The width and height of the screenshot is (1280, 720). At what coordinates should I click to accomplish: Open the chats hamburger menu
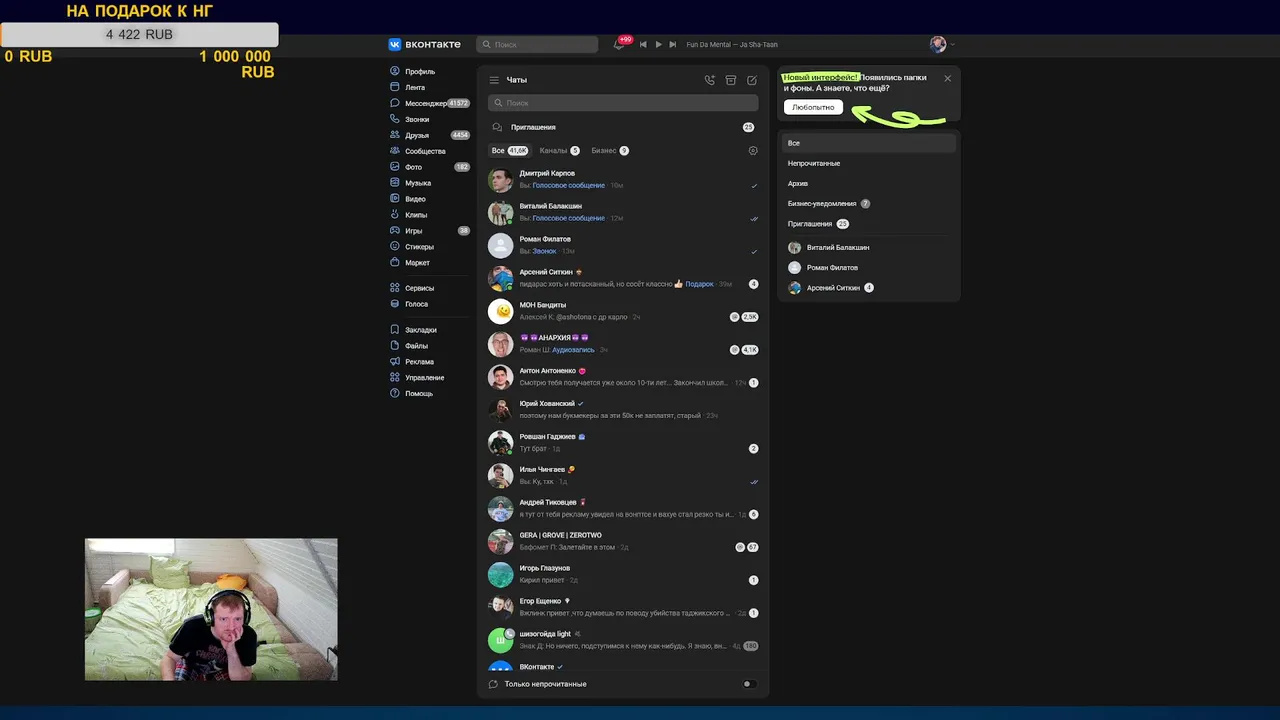tap(494, 80)
